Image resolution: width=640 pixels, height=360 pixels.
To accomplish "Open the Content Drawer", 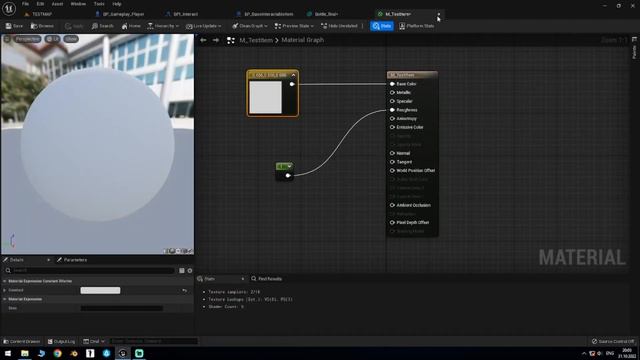I will tap(22, 341).
